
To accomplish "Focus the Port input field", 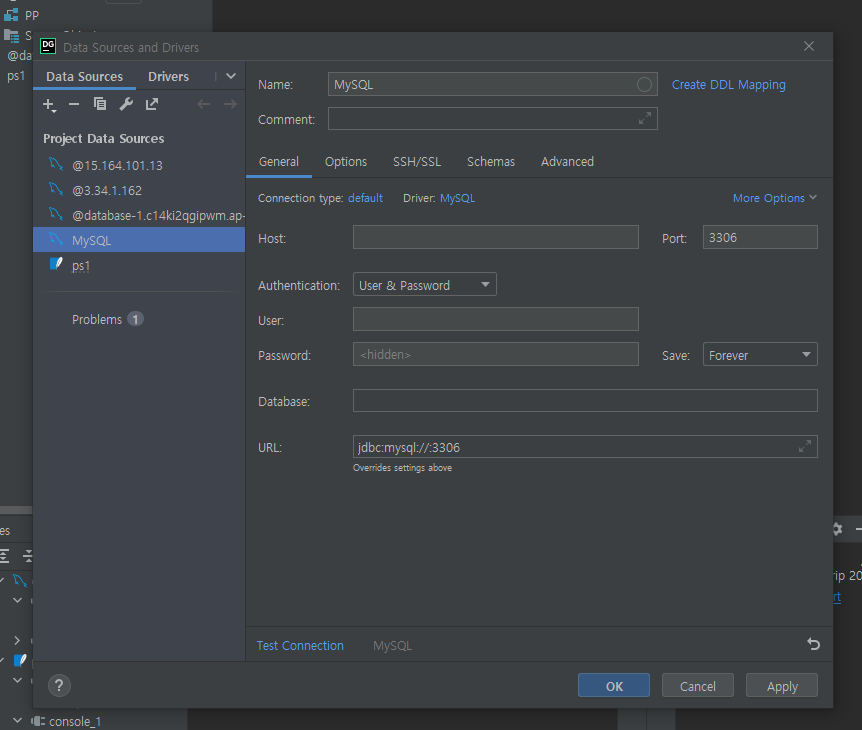I will pyautogui.click(x=760, y=237).
